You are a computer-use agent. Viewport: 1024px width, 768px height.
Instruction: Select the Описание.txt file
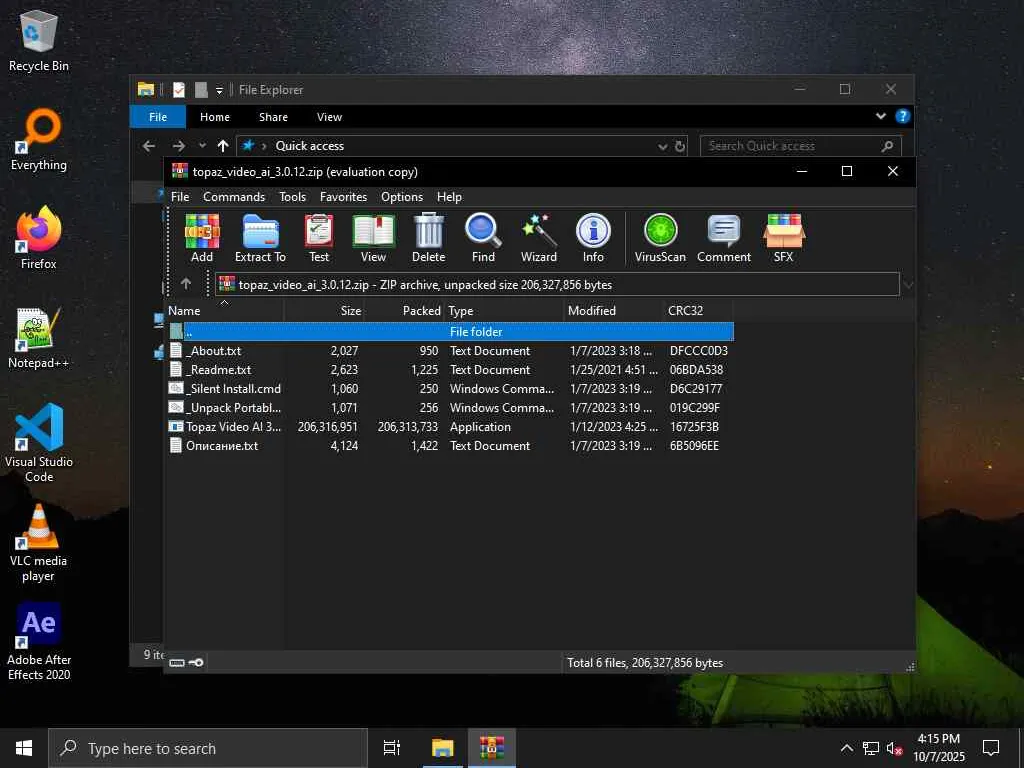tap(449, 445)
